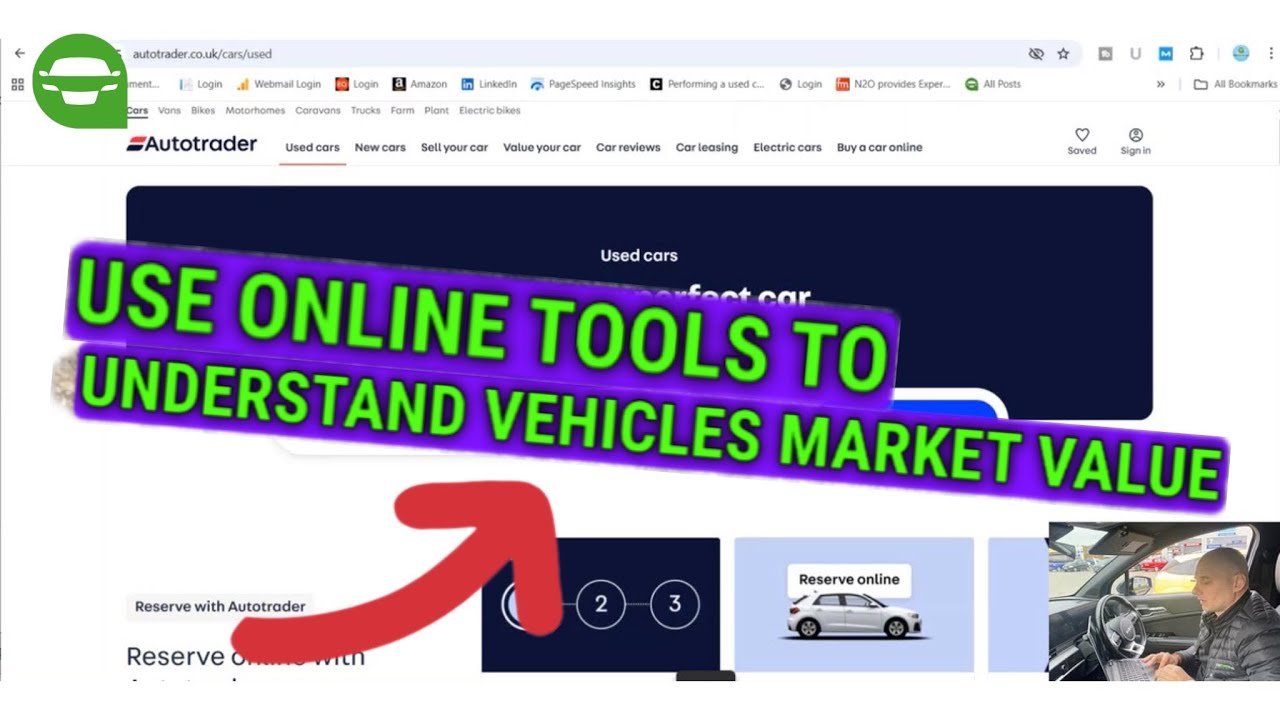The width and height of the screenshot is (1280, 720).
Task: Select Electric bikes in top category bar
Action: point(490,111)
